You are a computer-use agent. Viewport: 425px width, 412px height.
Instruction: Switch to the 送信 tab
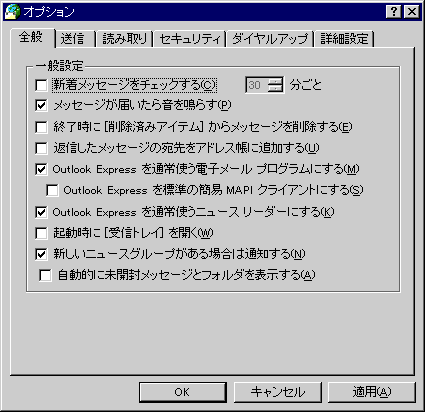click(x=73, y=39)
